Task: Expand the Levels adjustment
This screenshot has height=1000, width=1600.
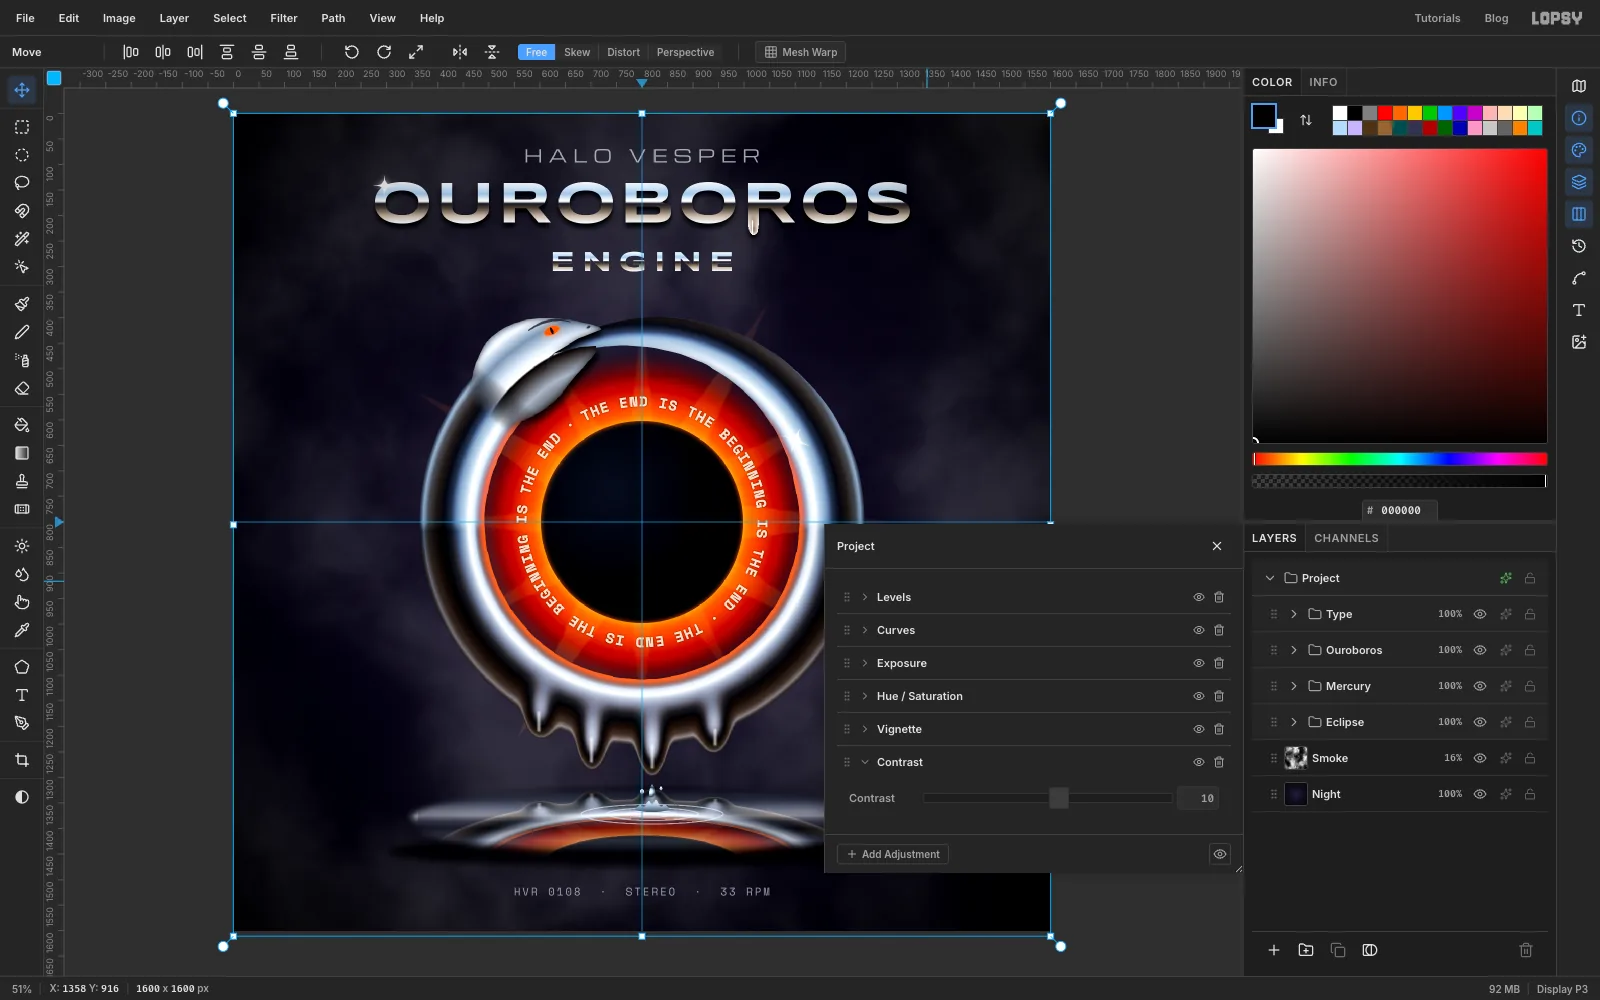Action: 865,597
